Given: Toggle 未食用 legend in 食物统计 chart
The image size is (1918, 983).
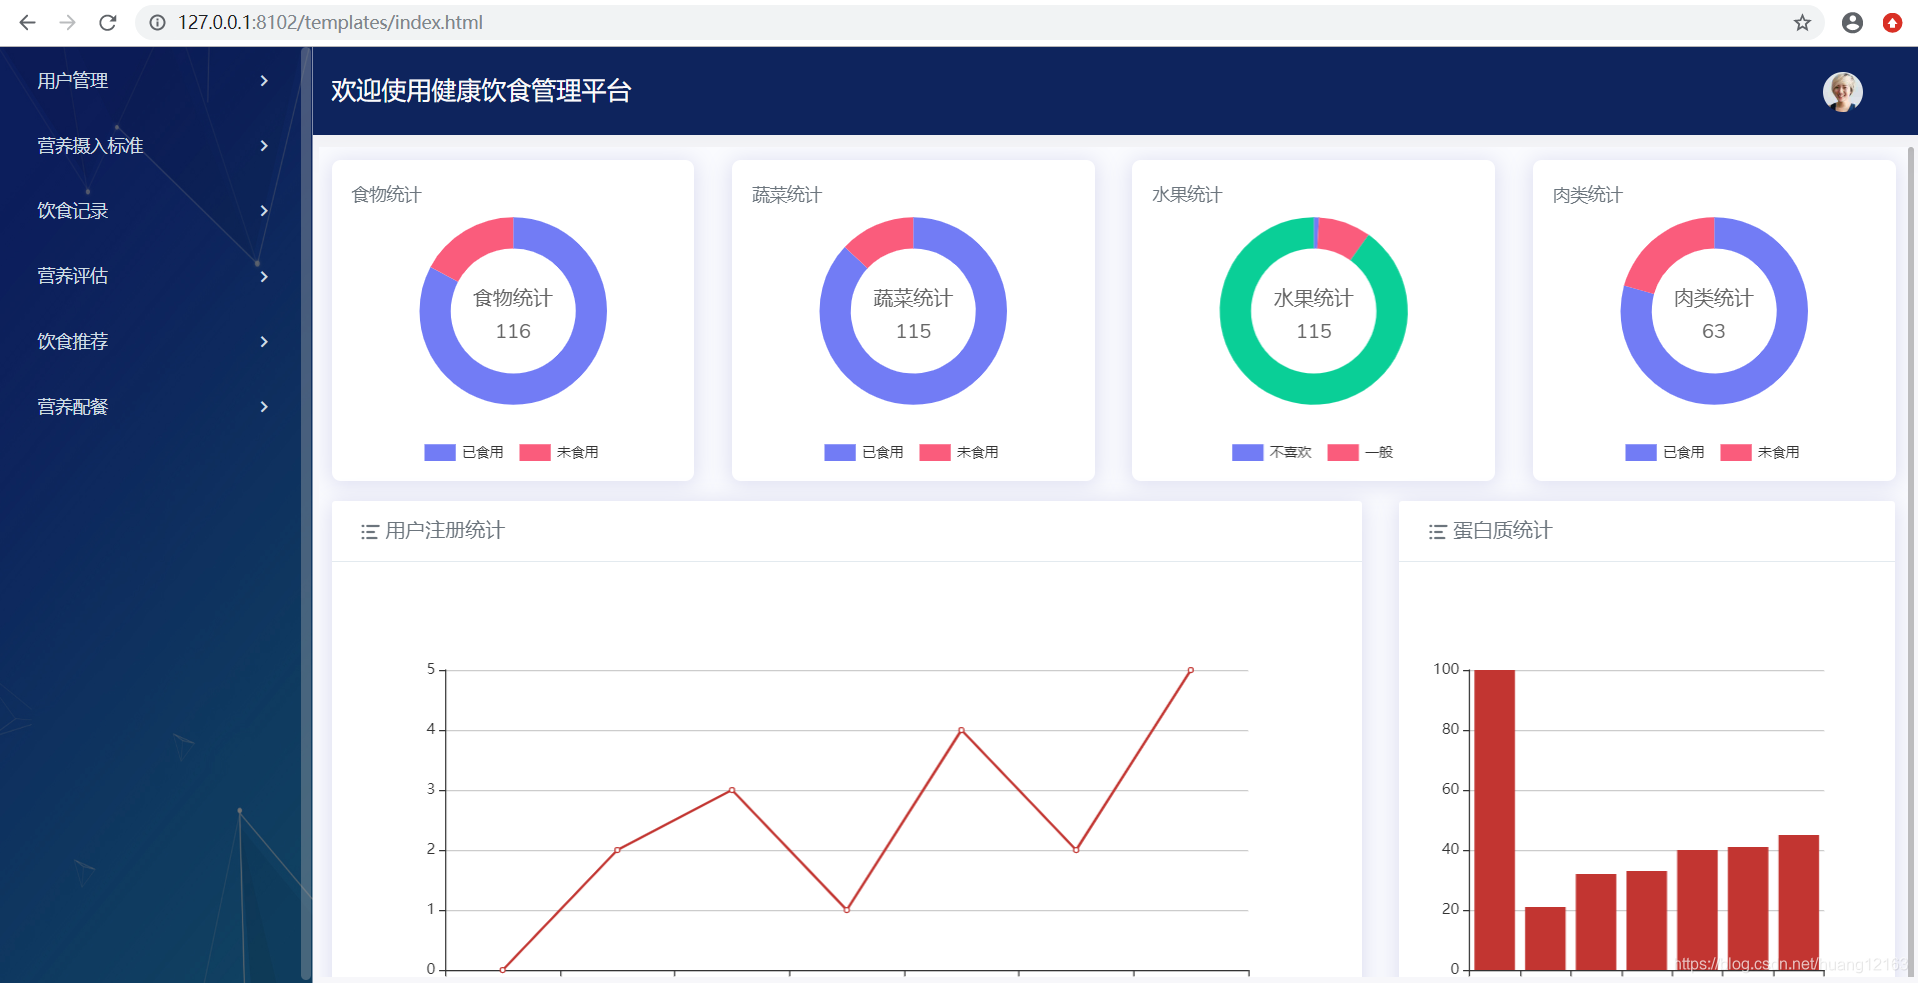Looking at the screenshot, I should point(559,452).
